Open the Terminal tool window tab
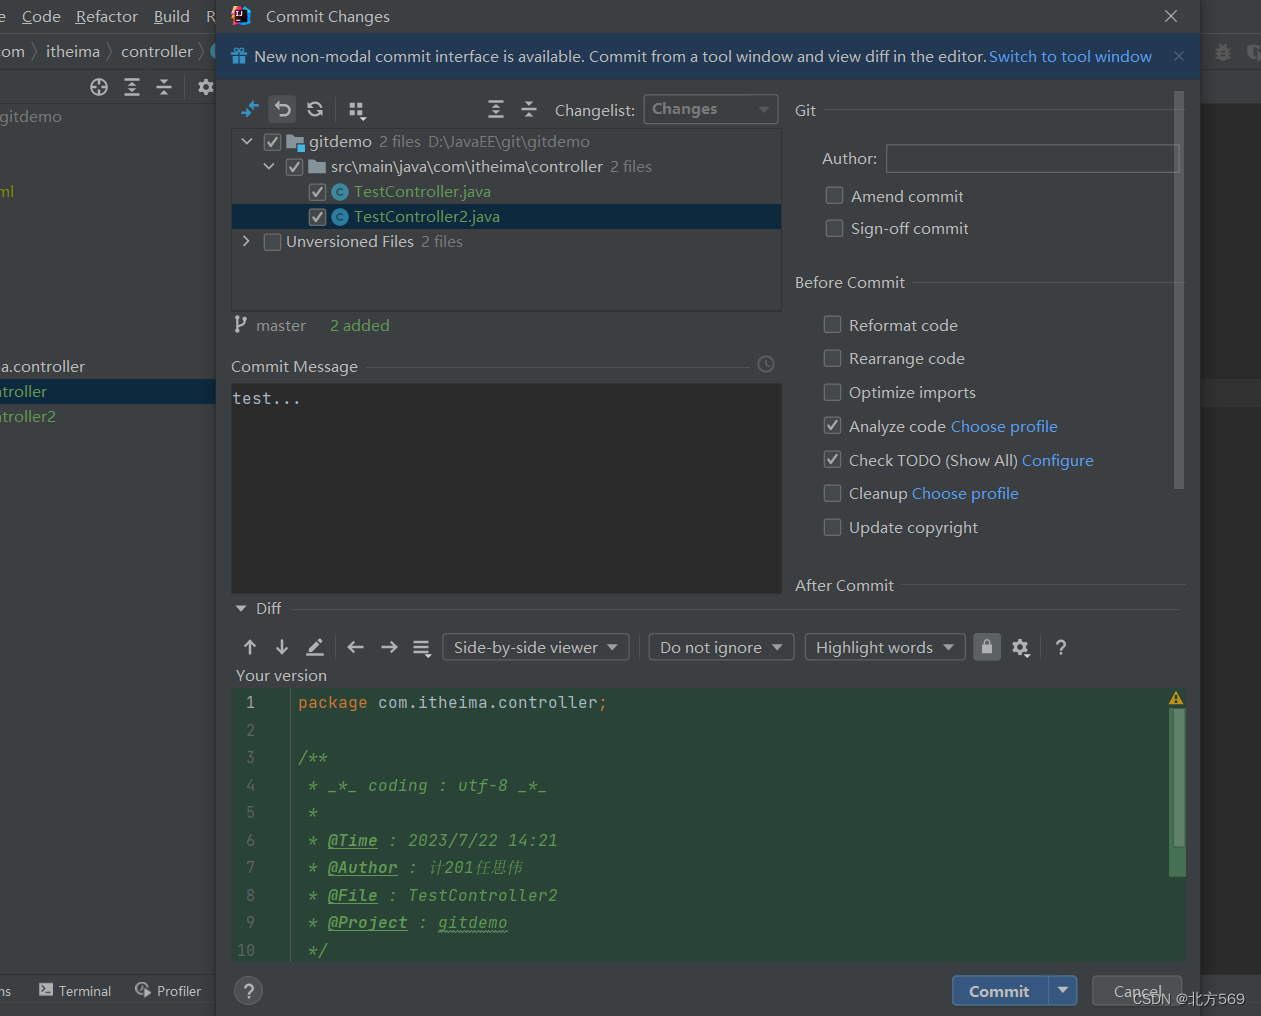1261x1016 pixels. point(75,990)
